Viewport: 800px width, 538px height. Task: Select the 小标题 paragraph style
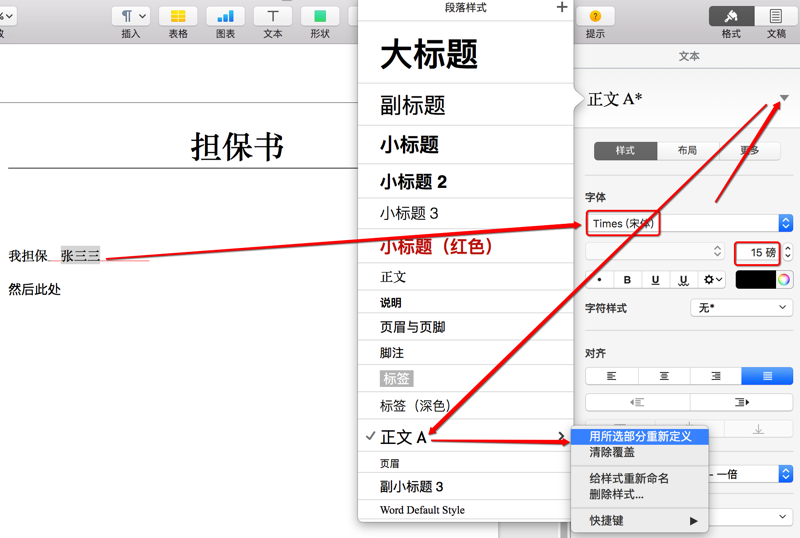[x=466, y=145]
